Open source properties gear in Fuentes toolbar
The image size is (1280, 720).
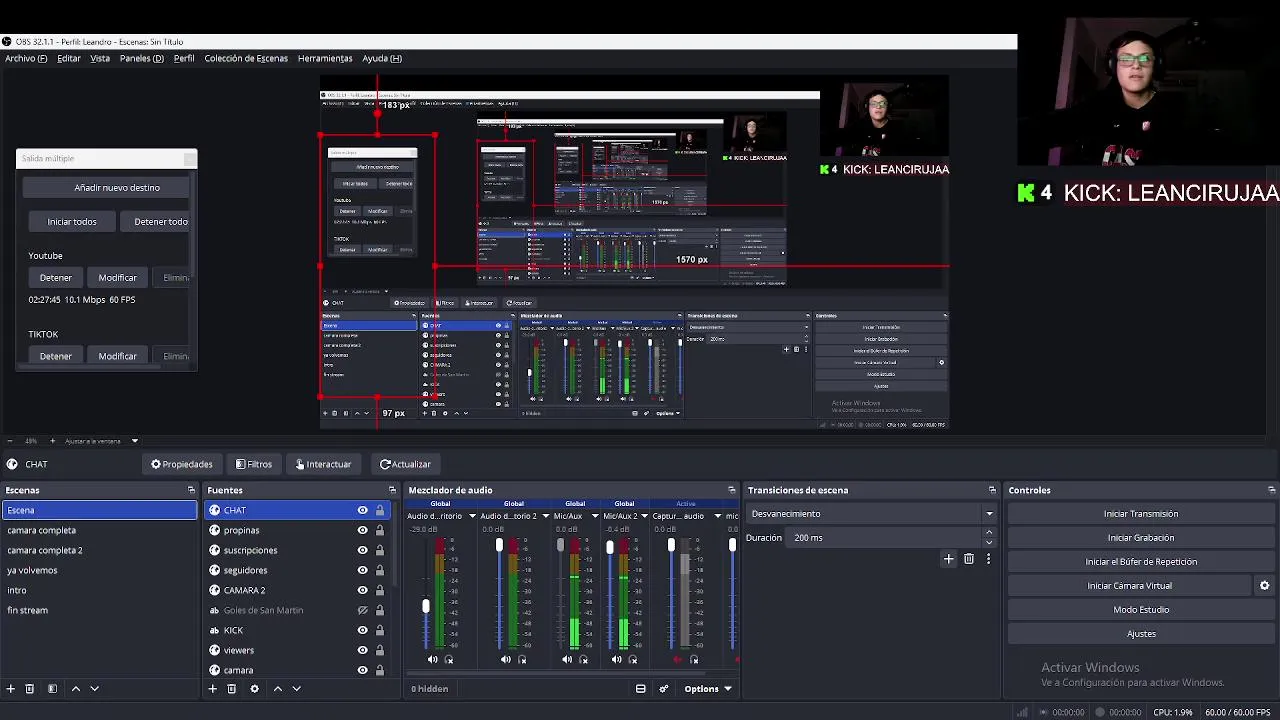254,688
